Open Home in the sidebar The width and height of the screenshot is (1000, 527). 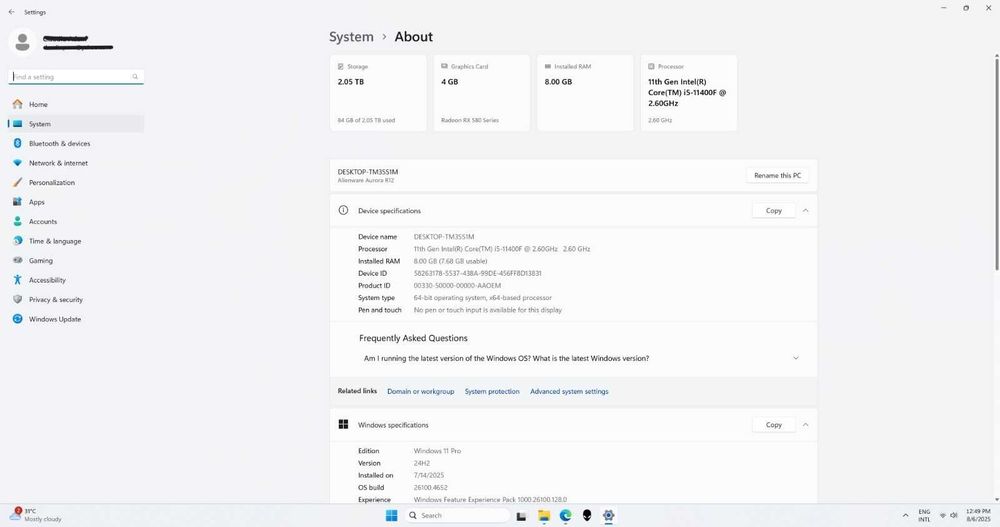(x=76, y=104)
